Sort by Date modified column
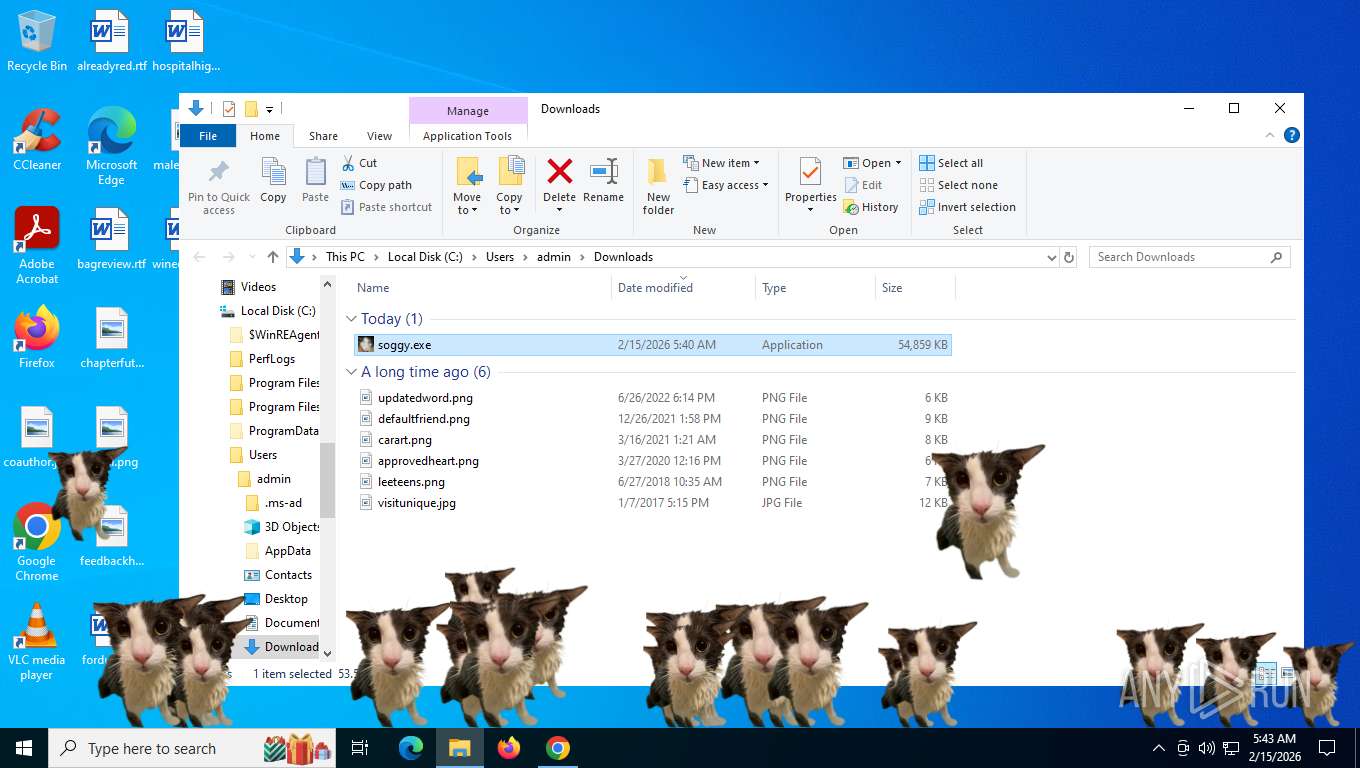 [683, 288]
